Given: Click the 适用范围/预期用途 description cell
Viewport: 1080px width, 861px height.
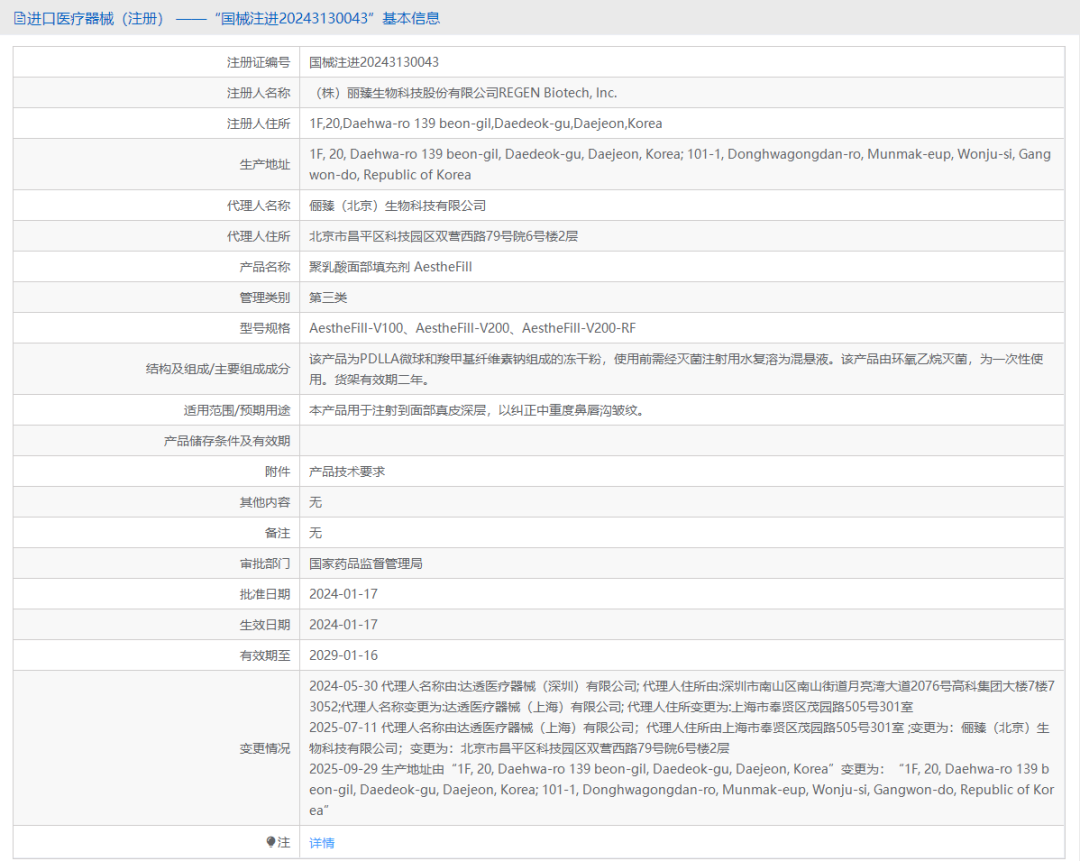Looking at the screenshot, I should tap(480, 409).
